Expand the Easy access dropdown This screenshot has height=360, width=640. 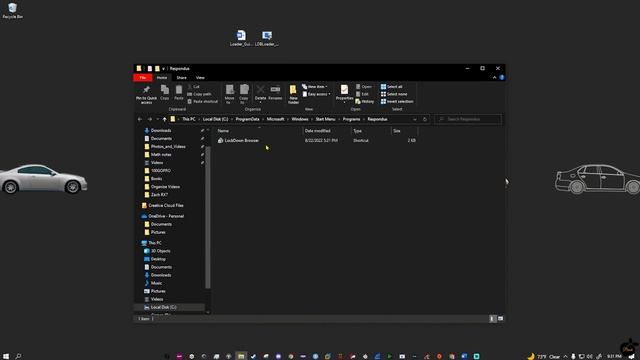tap(316, 94)
